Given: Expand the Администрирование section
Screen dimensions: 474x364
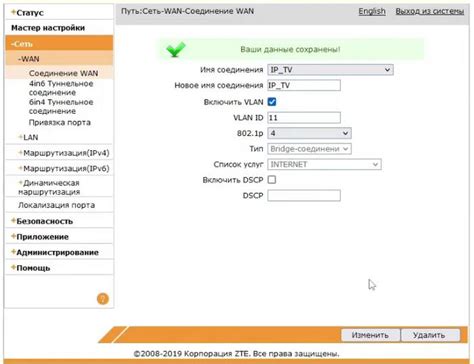Looking at the screenshot, I should coord(55,252).
